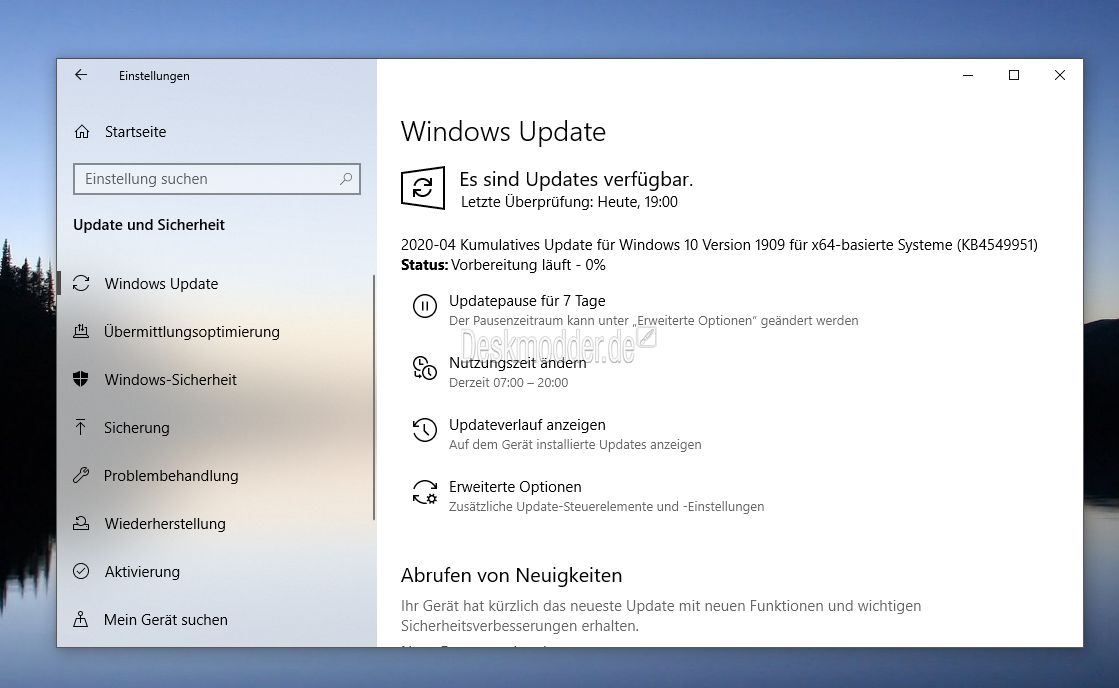The image size is (1119, 688).
Task: Click the Mein Gerät suchen icon
Action: tap(81, 619)
